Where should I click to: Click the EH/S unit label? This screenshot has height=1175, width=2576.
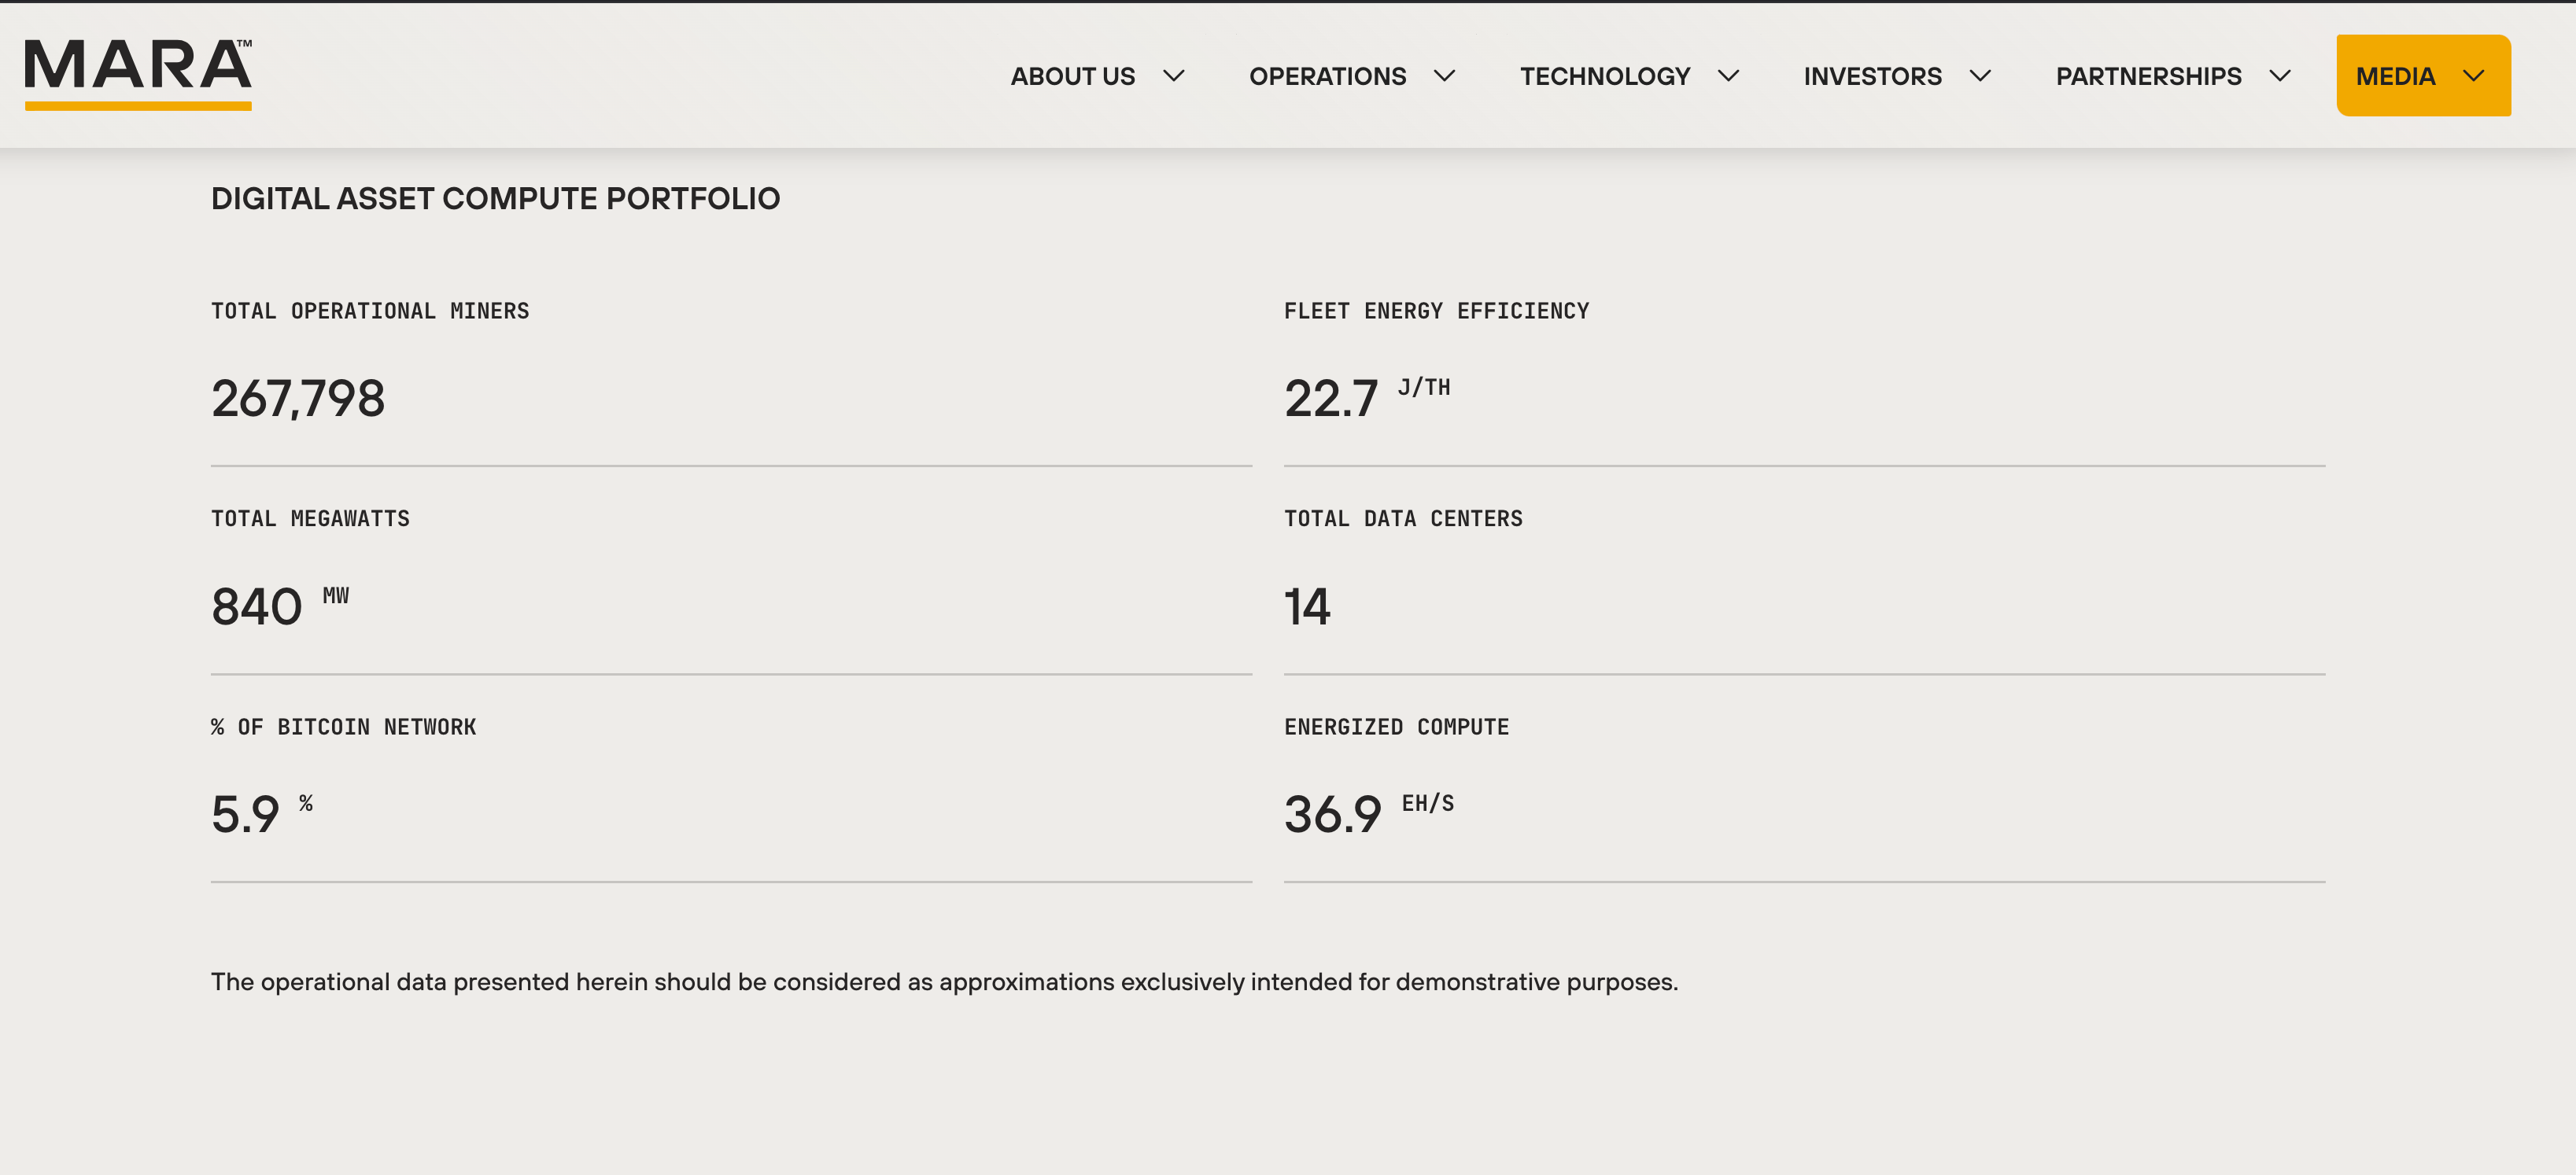1428,803
